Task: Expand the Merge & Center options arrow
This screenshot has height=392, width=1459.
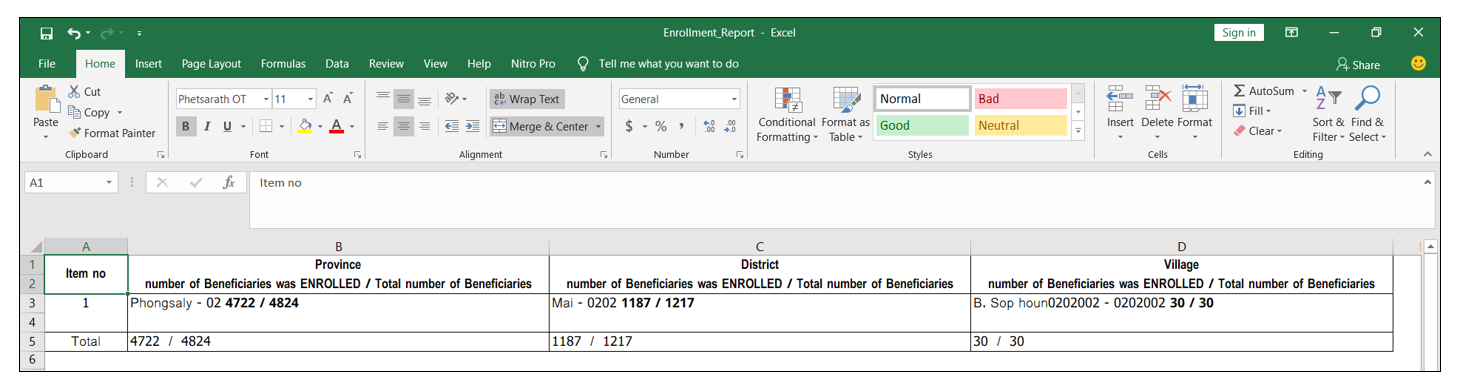Action: [598, 126]
